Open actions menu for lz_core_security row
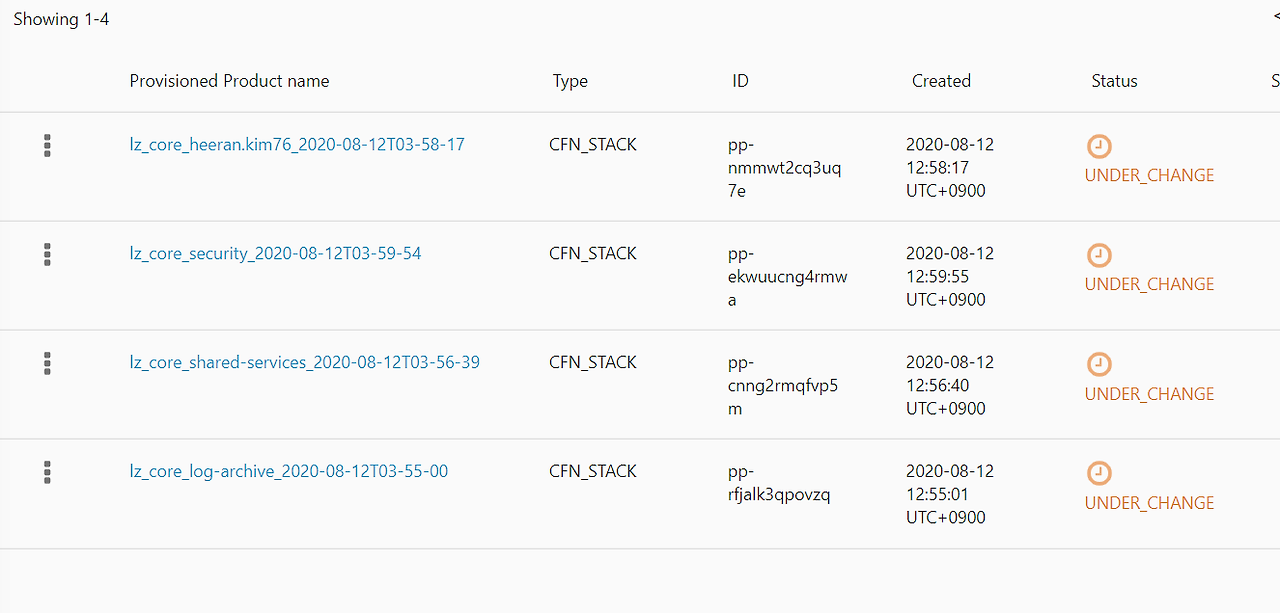Viewport: 1280px width, 613px height. pos(47,255)
